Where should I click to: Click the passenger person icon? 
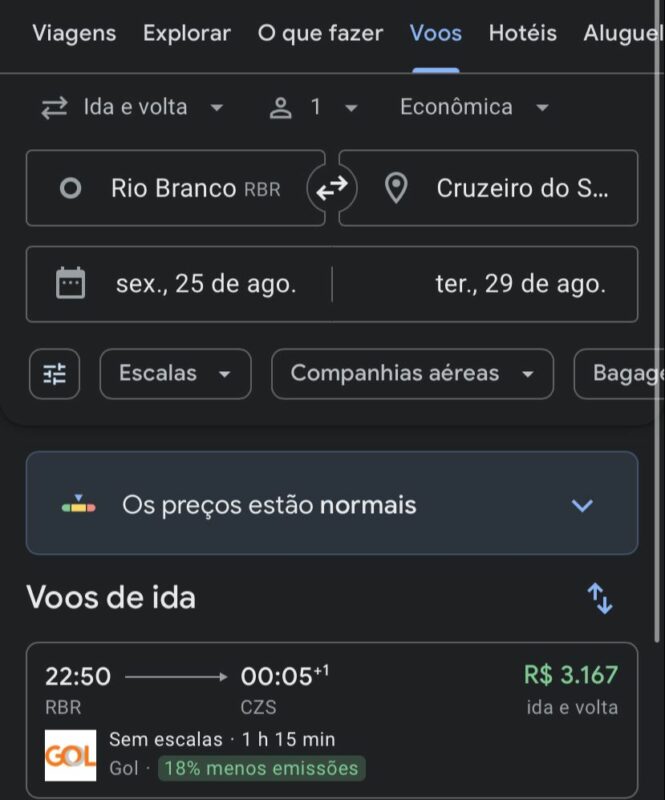280,108
